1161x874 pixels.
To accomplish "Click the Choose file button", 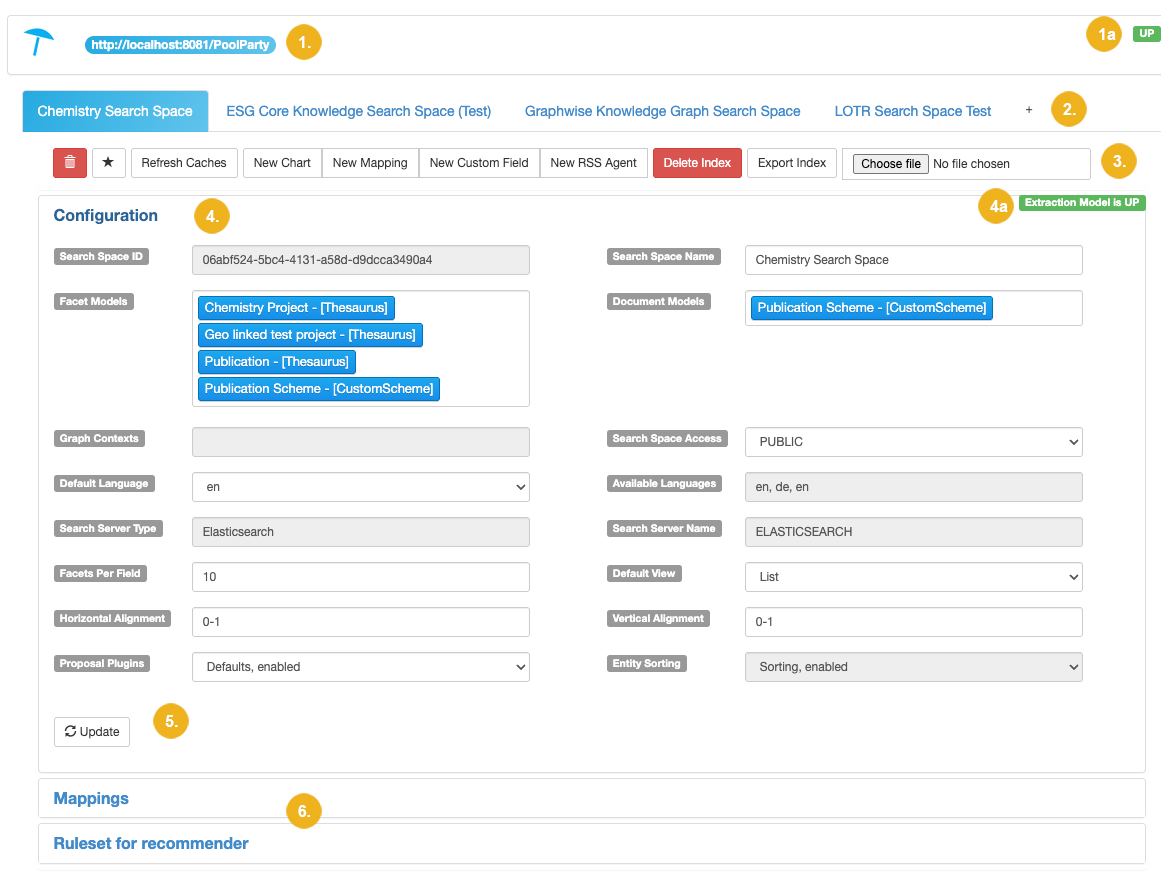I will click(890, 164).
